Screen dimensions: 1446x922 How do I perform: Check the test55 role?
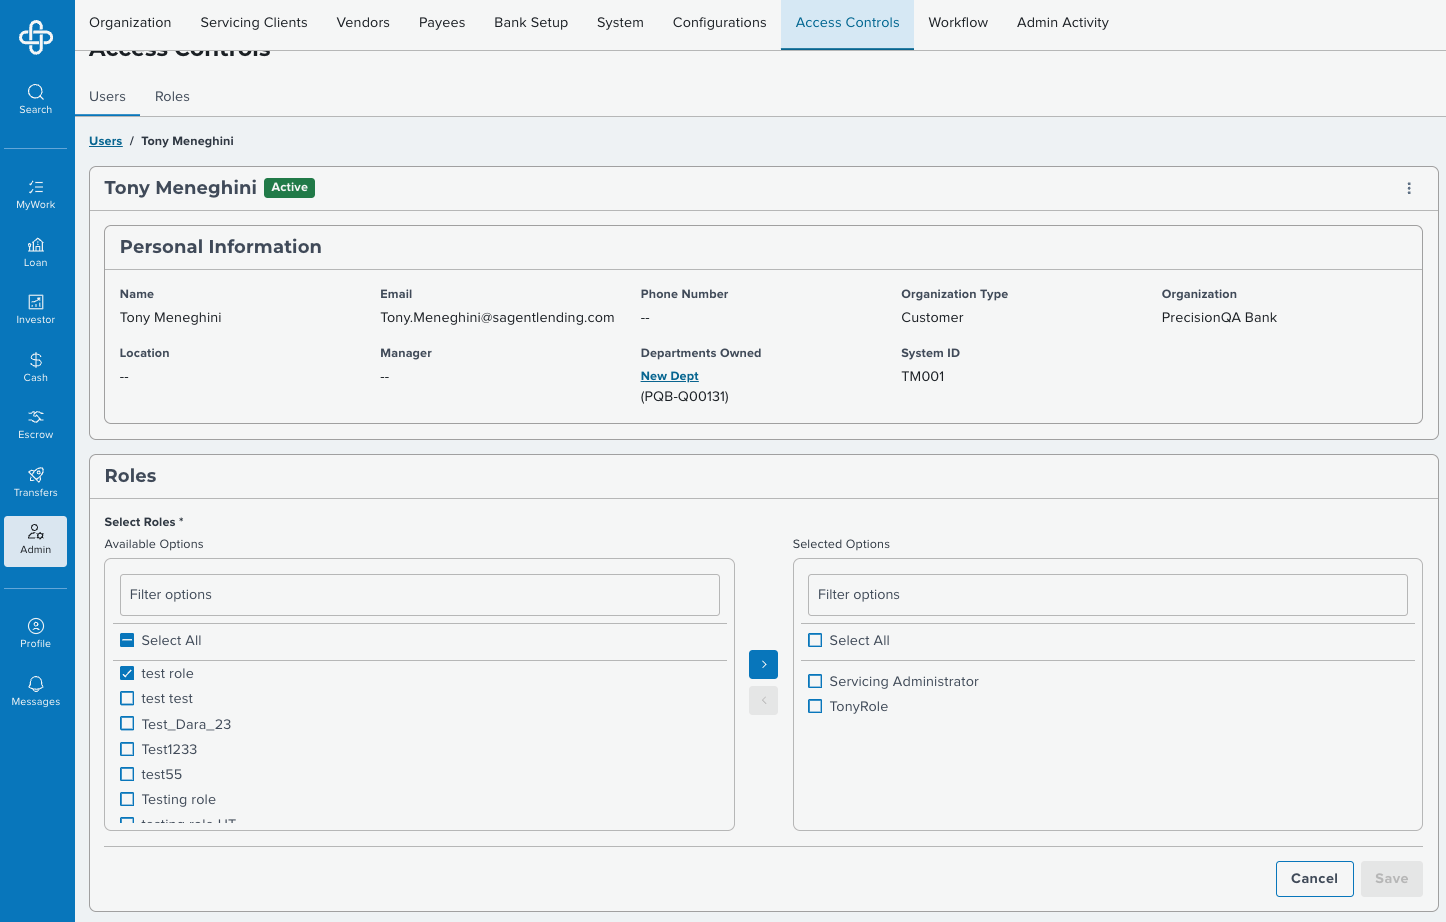pyautogui.click(x=127, y=774)
